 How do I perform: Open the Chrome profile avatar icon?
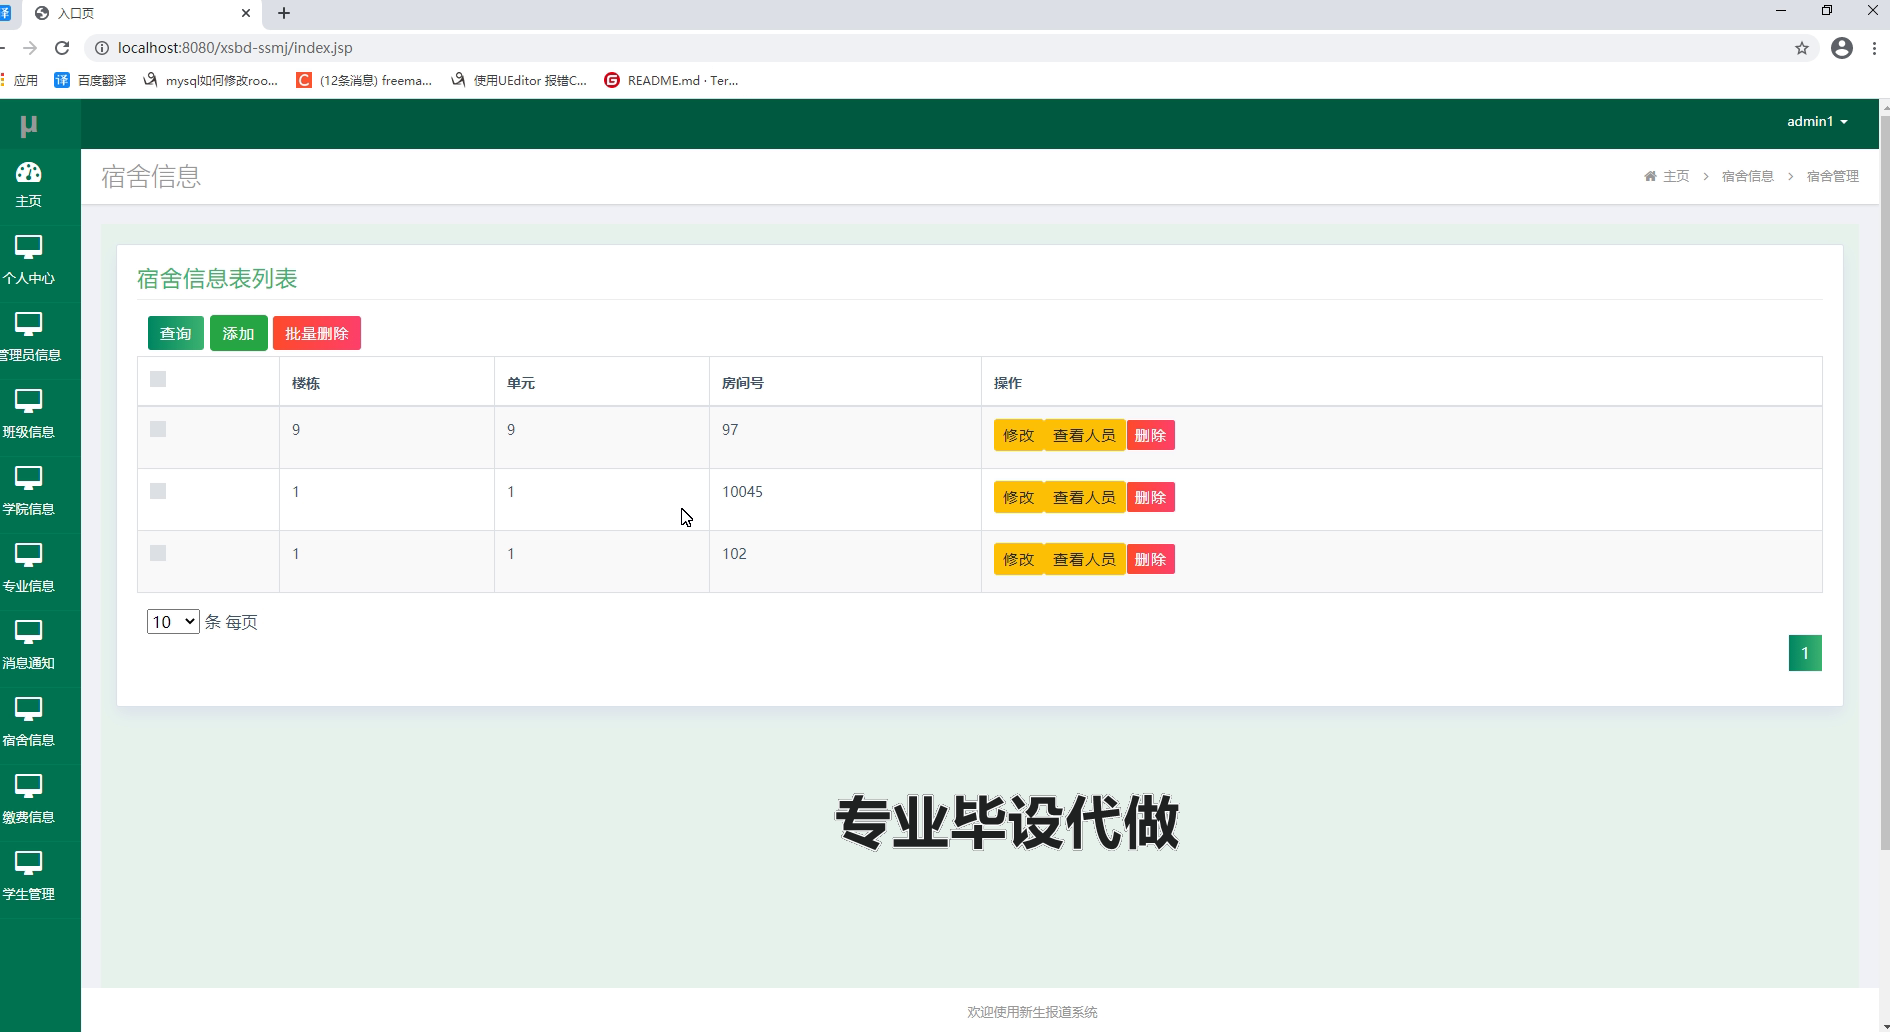click(1842, 48)
